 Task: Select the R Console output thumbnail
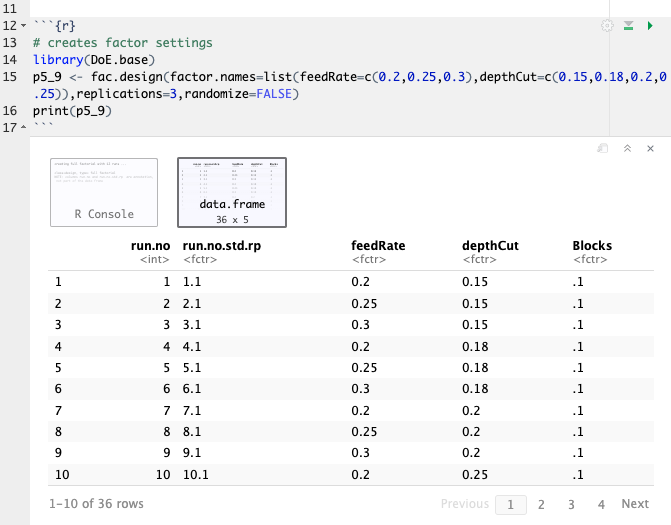(104, 191)
